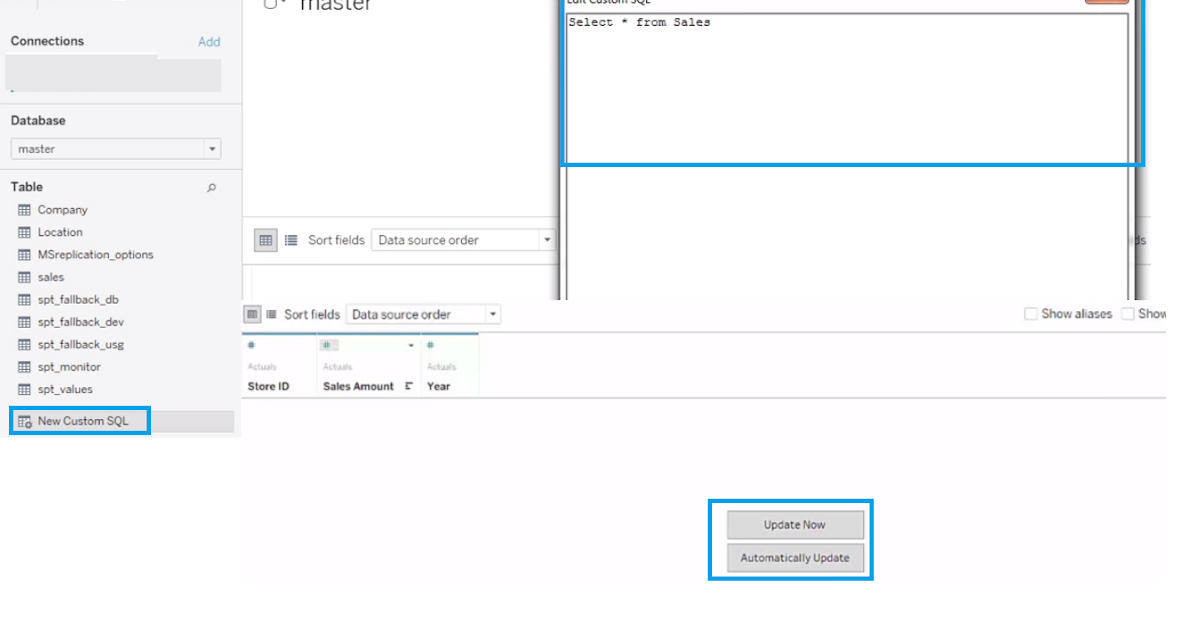Image resolution: width=1200 pixels, height=630 pixels.
Task: Open the Database dropdown showing master
Action: click(213, 148)
